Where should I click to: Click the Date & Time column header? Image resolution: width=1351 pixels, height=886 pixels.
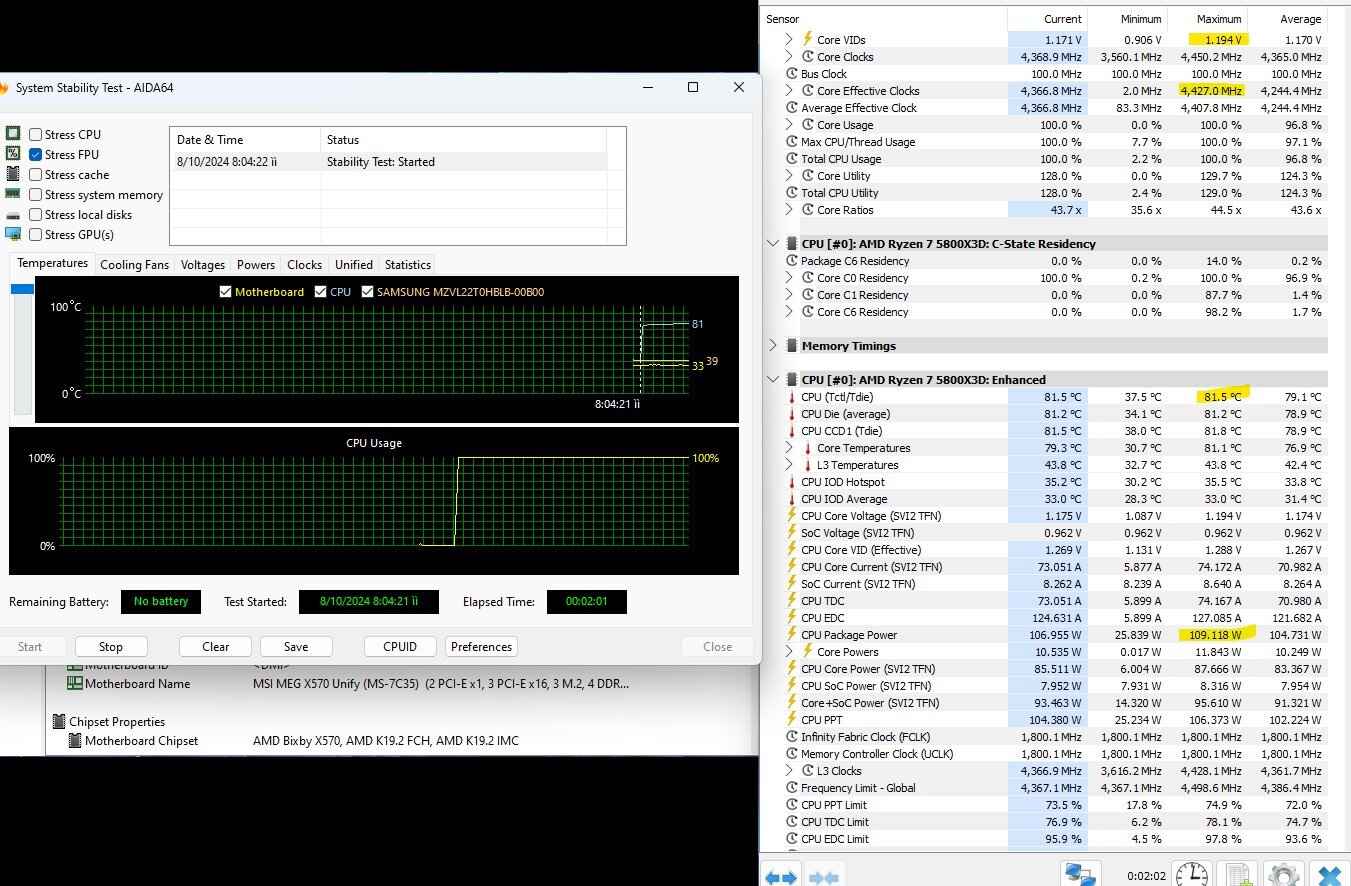coord(245,140)
